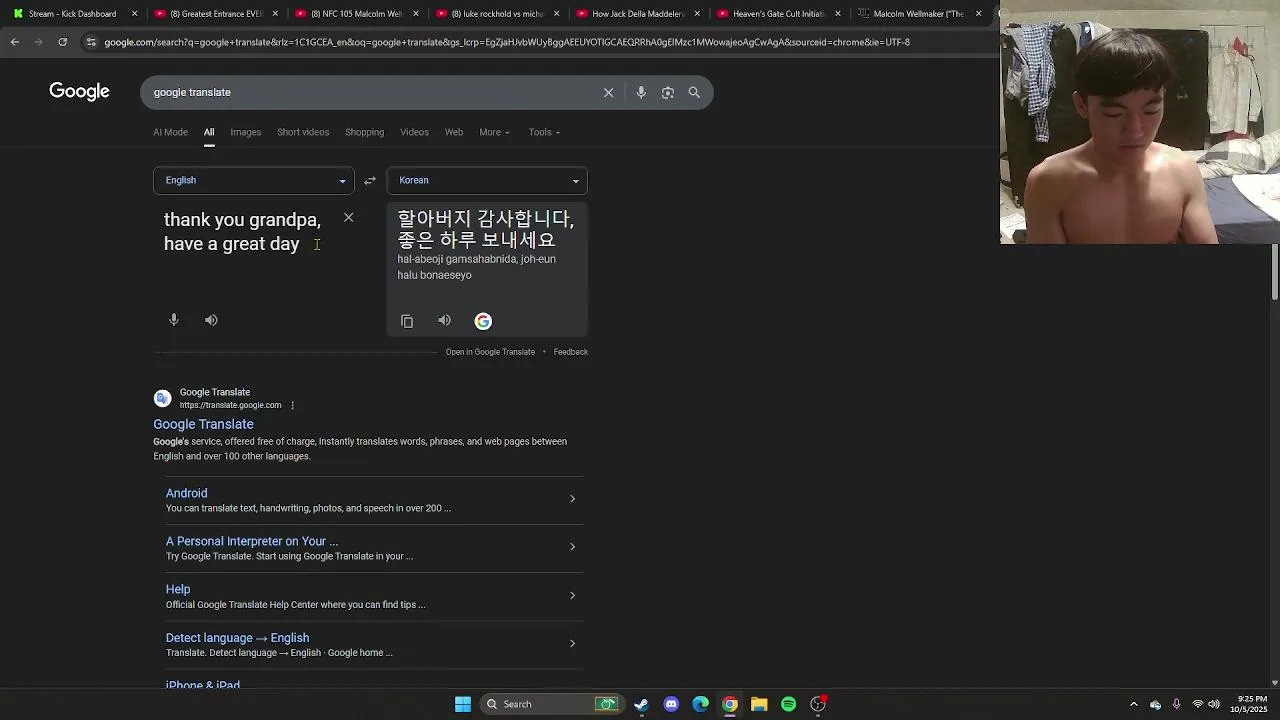Viewport: 1280px width, 720px height.
Task: Open search by image camera icon
Action: (x=668, y=92)
